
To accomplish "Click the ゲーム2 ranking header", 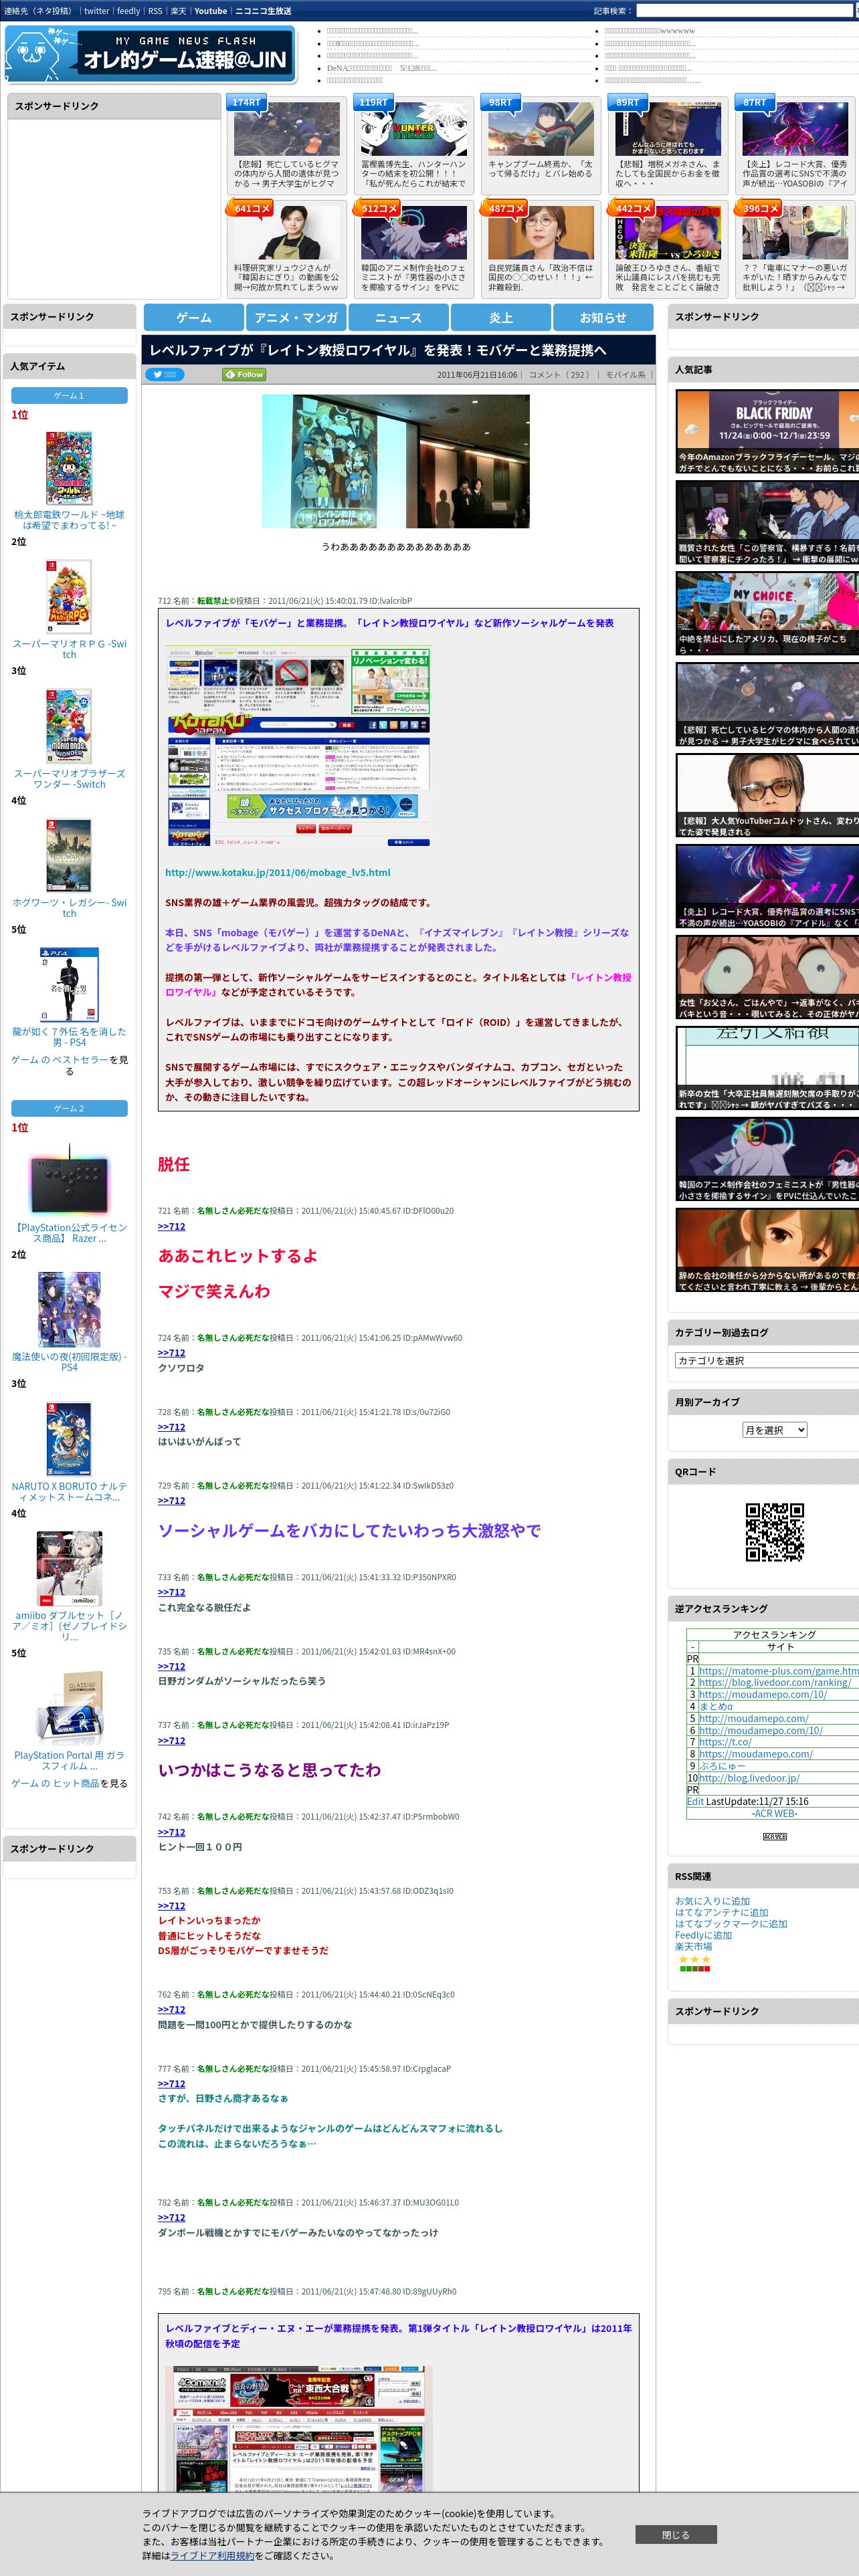I will pos(69,1109).
